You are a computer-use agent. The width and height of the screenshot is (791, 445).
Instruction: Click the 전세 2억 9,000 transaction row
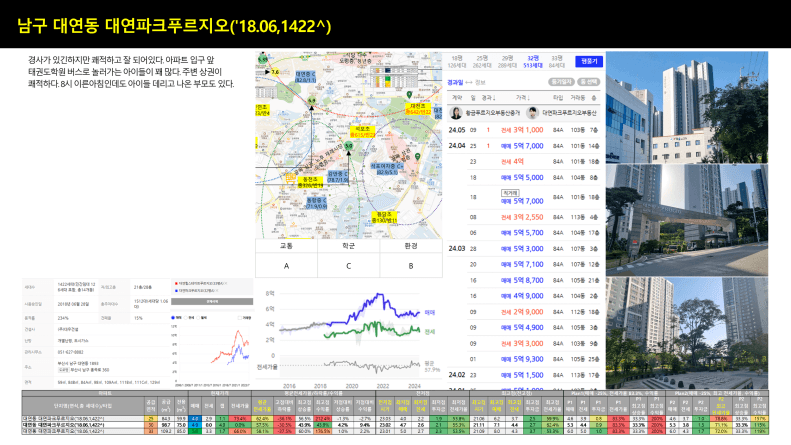[524, 312]
